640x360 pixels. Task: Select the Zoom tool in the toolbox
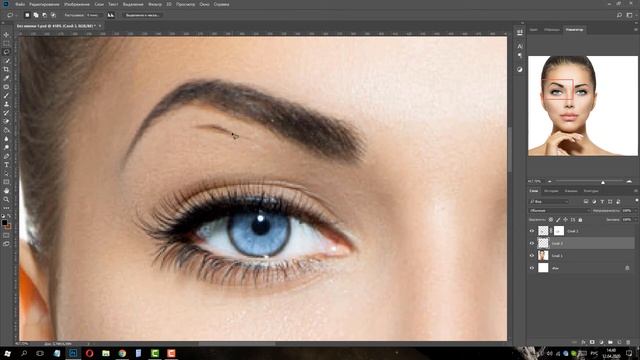pyautogui.click(x=6, y=200)
